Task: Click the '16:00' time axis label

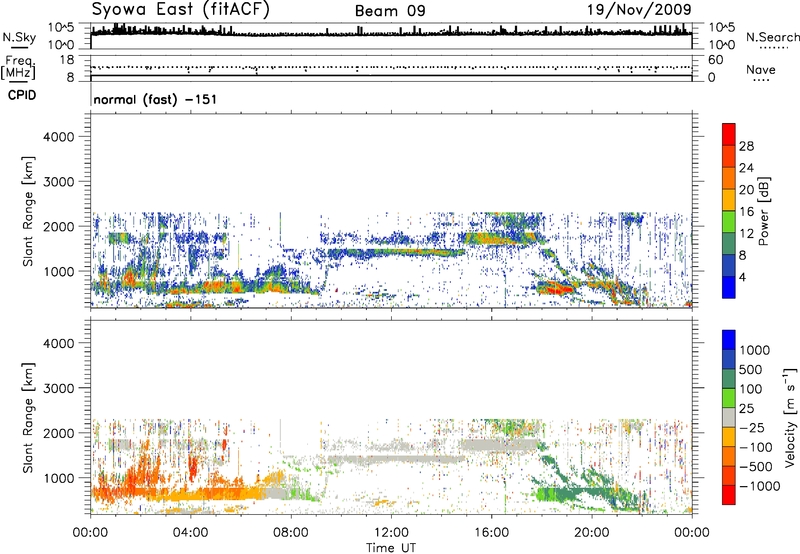Action: click(491, 533)
